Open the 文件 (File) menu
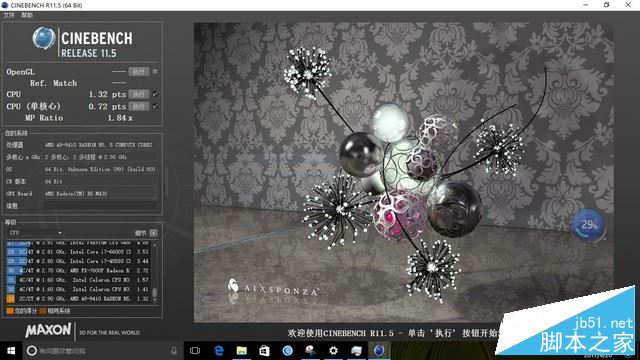 point(9,15)
